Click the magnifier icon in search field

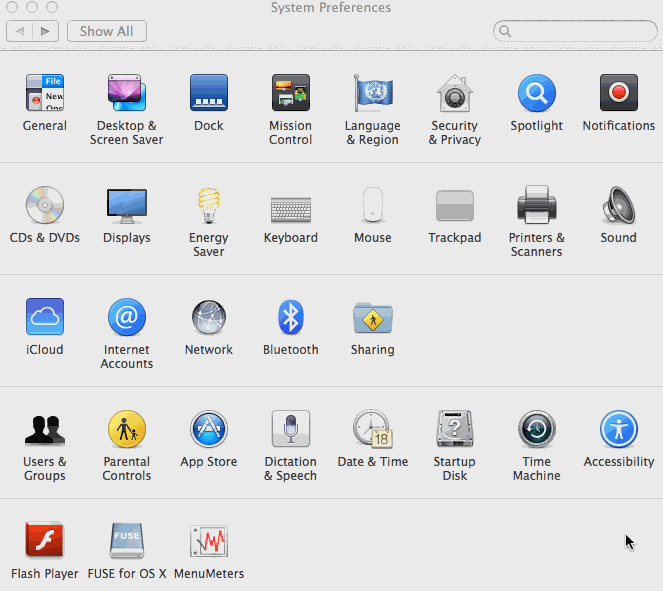505,31
